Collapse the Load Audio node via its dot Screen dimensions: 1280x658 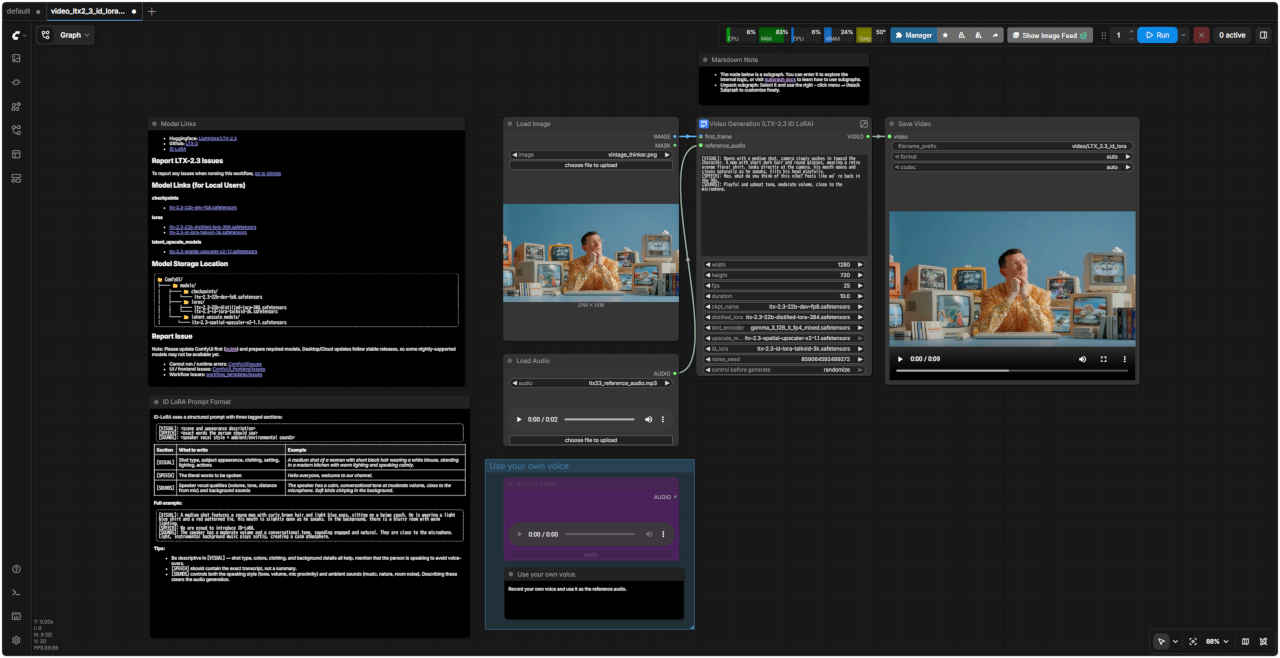point(510,361)
